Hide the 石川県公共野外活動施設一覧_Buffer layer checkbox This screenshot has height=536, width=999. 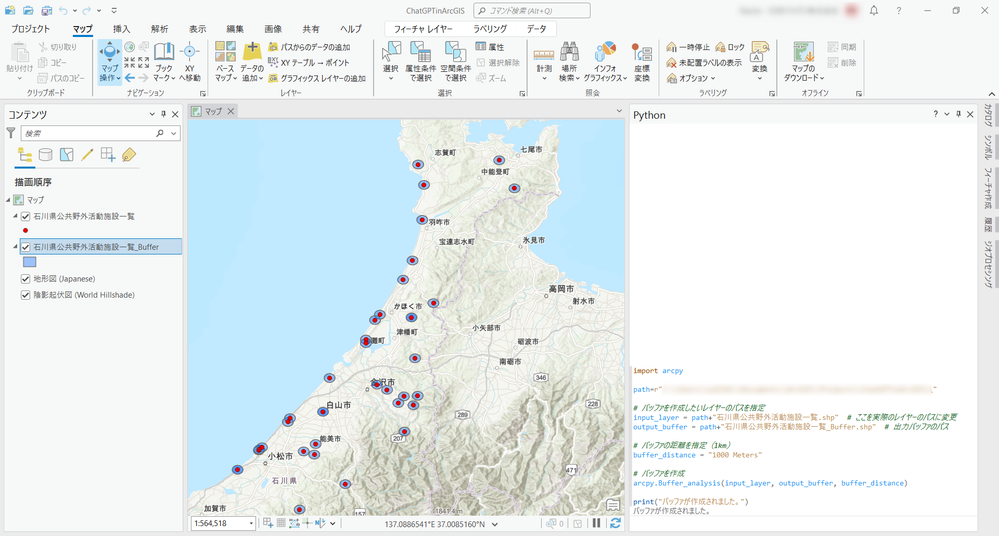click(x=26, y=246)
